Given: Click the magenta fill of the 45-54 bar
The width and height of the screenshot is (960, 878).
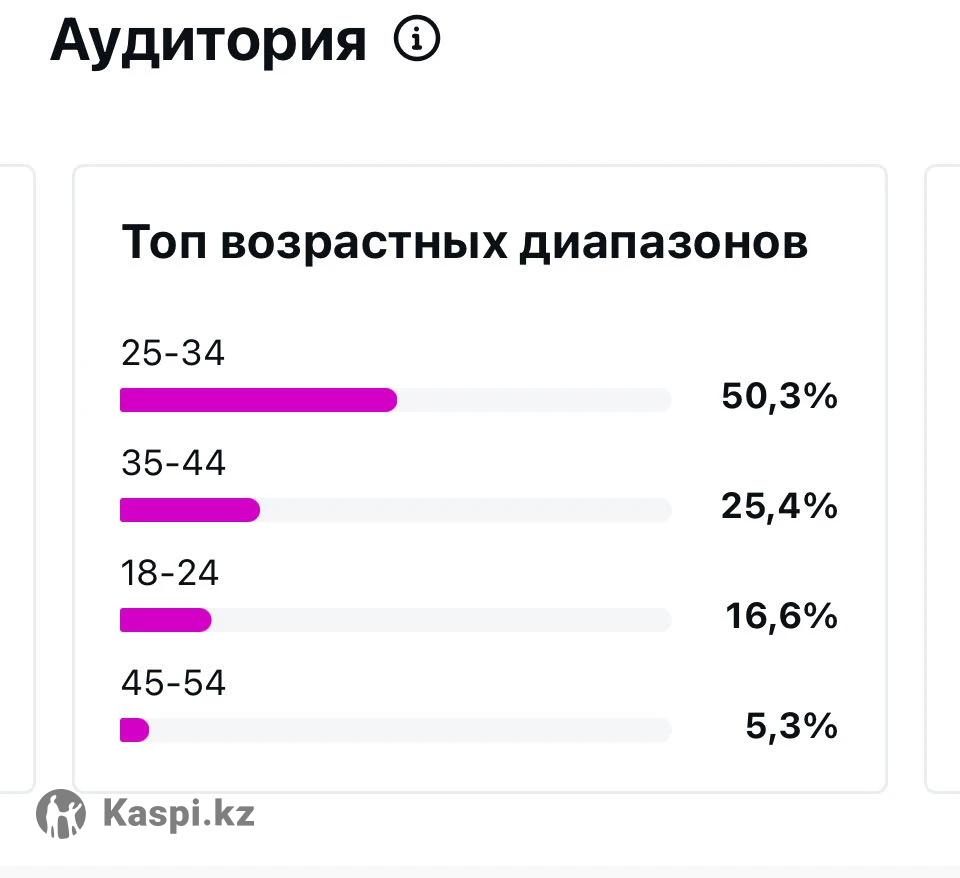Looking at the screenshot, I should point(134,730).
